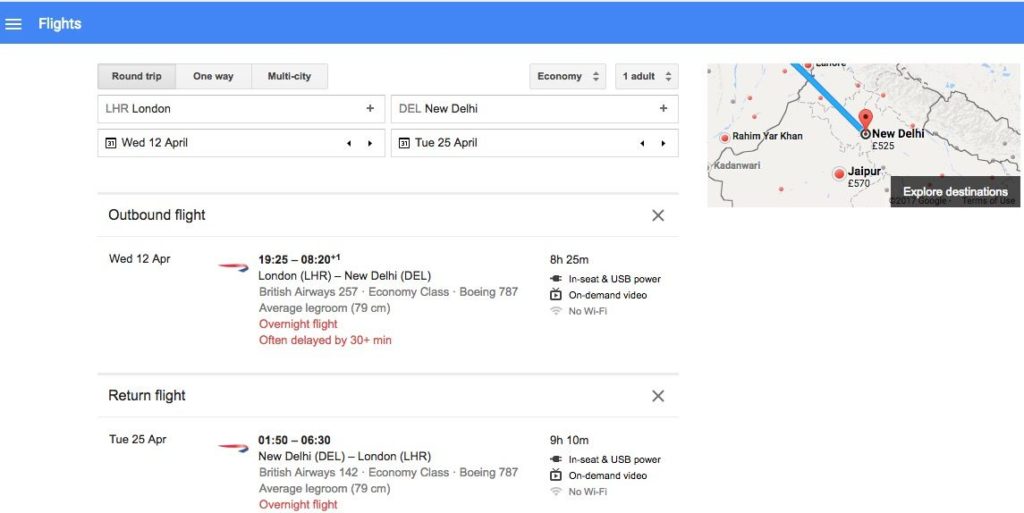Click the 19:25 – 08:20 outbound times
This screenshot has height=513, width=1024.
coord(299,260)
